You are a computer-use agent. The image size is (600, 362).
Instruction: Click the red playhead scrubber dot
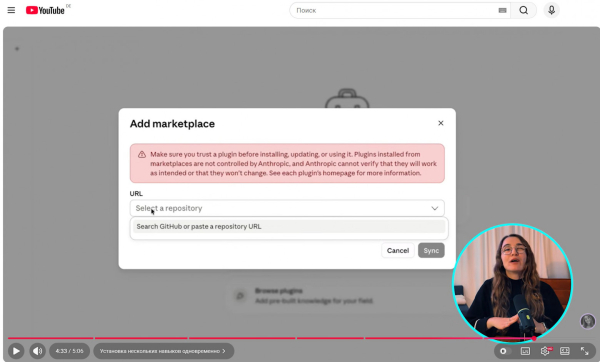(534, 338)
